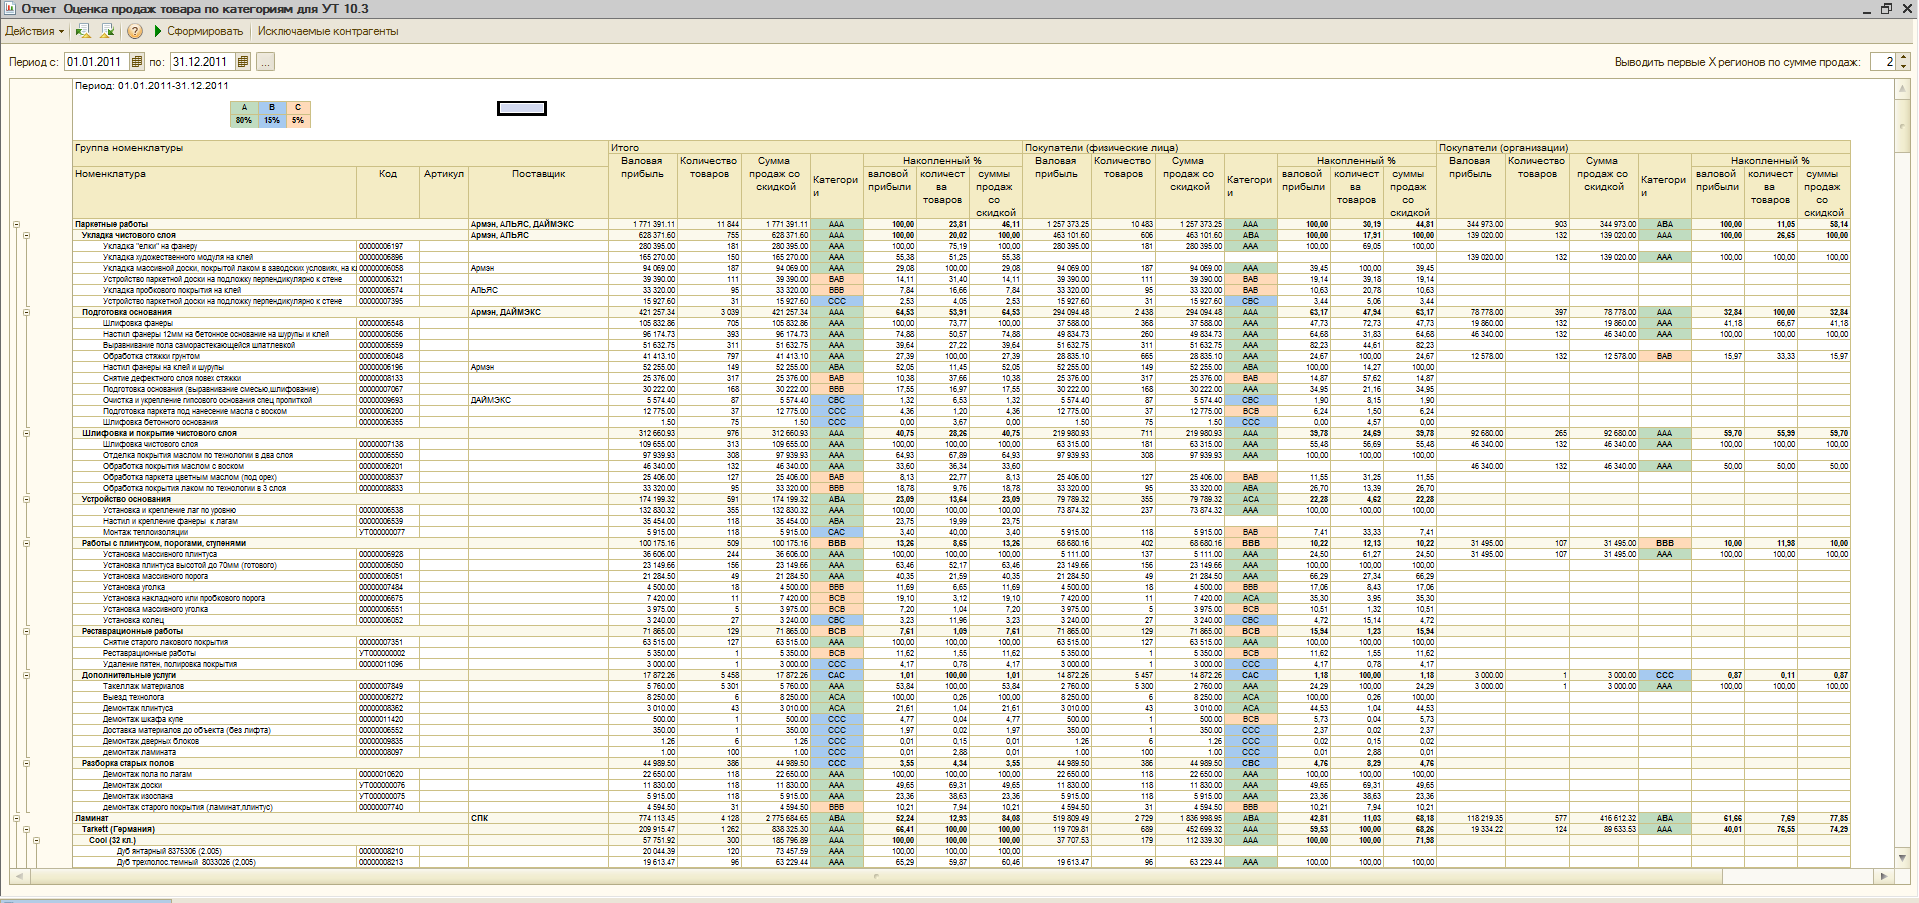Click the restore settings toolbar icon
This screenshot has width=1919, height=903.
[x=83, y=31]
